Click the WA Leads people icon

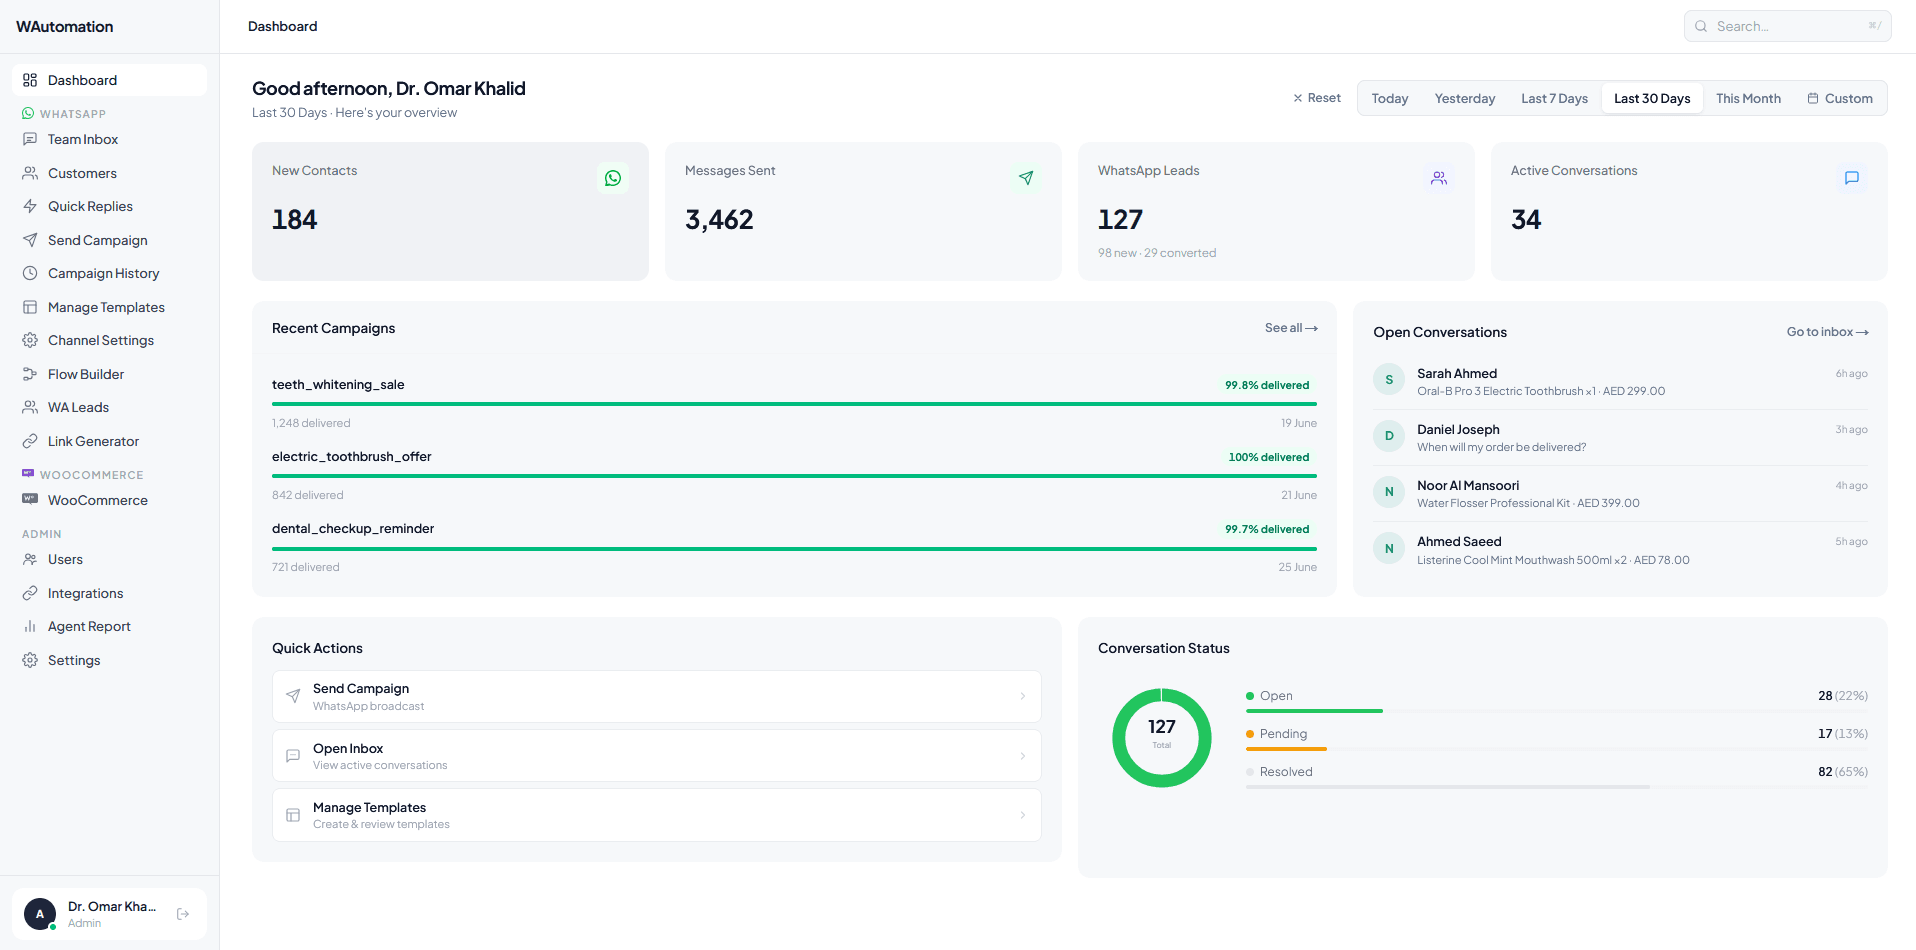[x=30, y=407]
